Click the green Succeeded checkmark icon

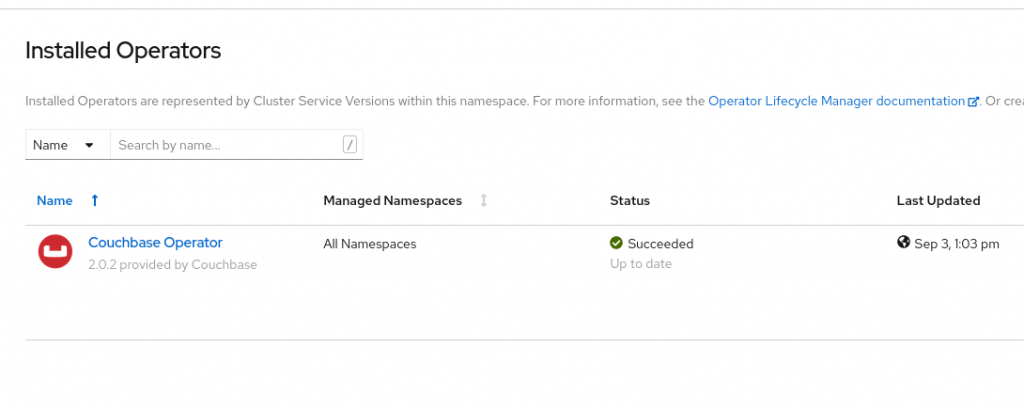tap(616, 243)
